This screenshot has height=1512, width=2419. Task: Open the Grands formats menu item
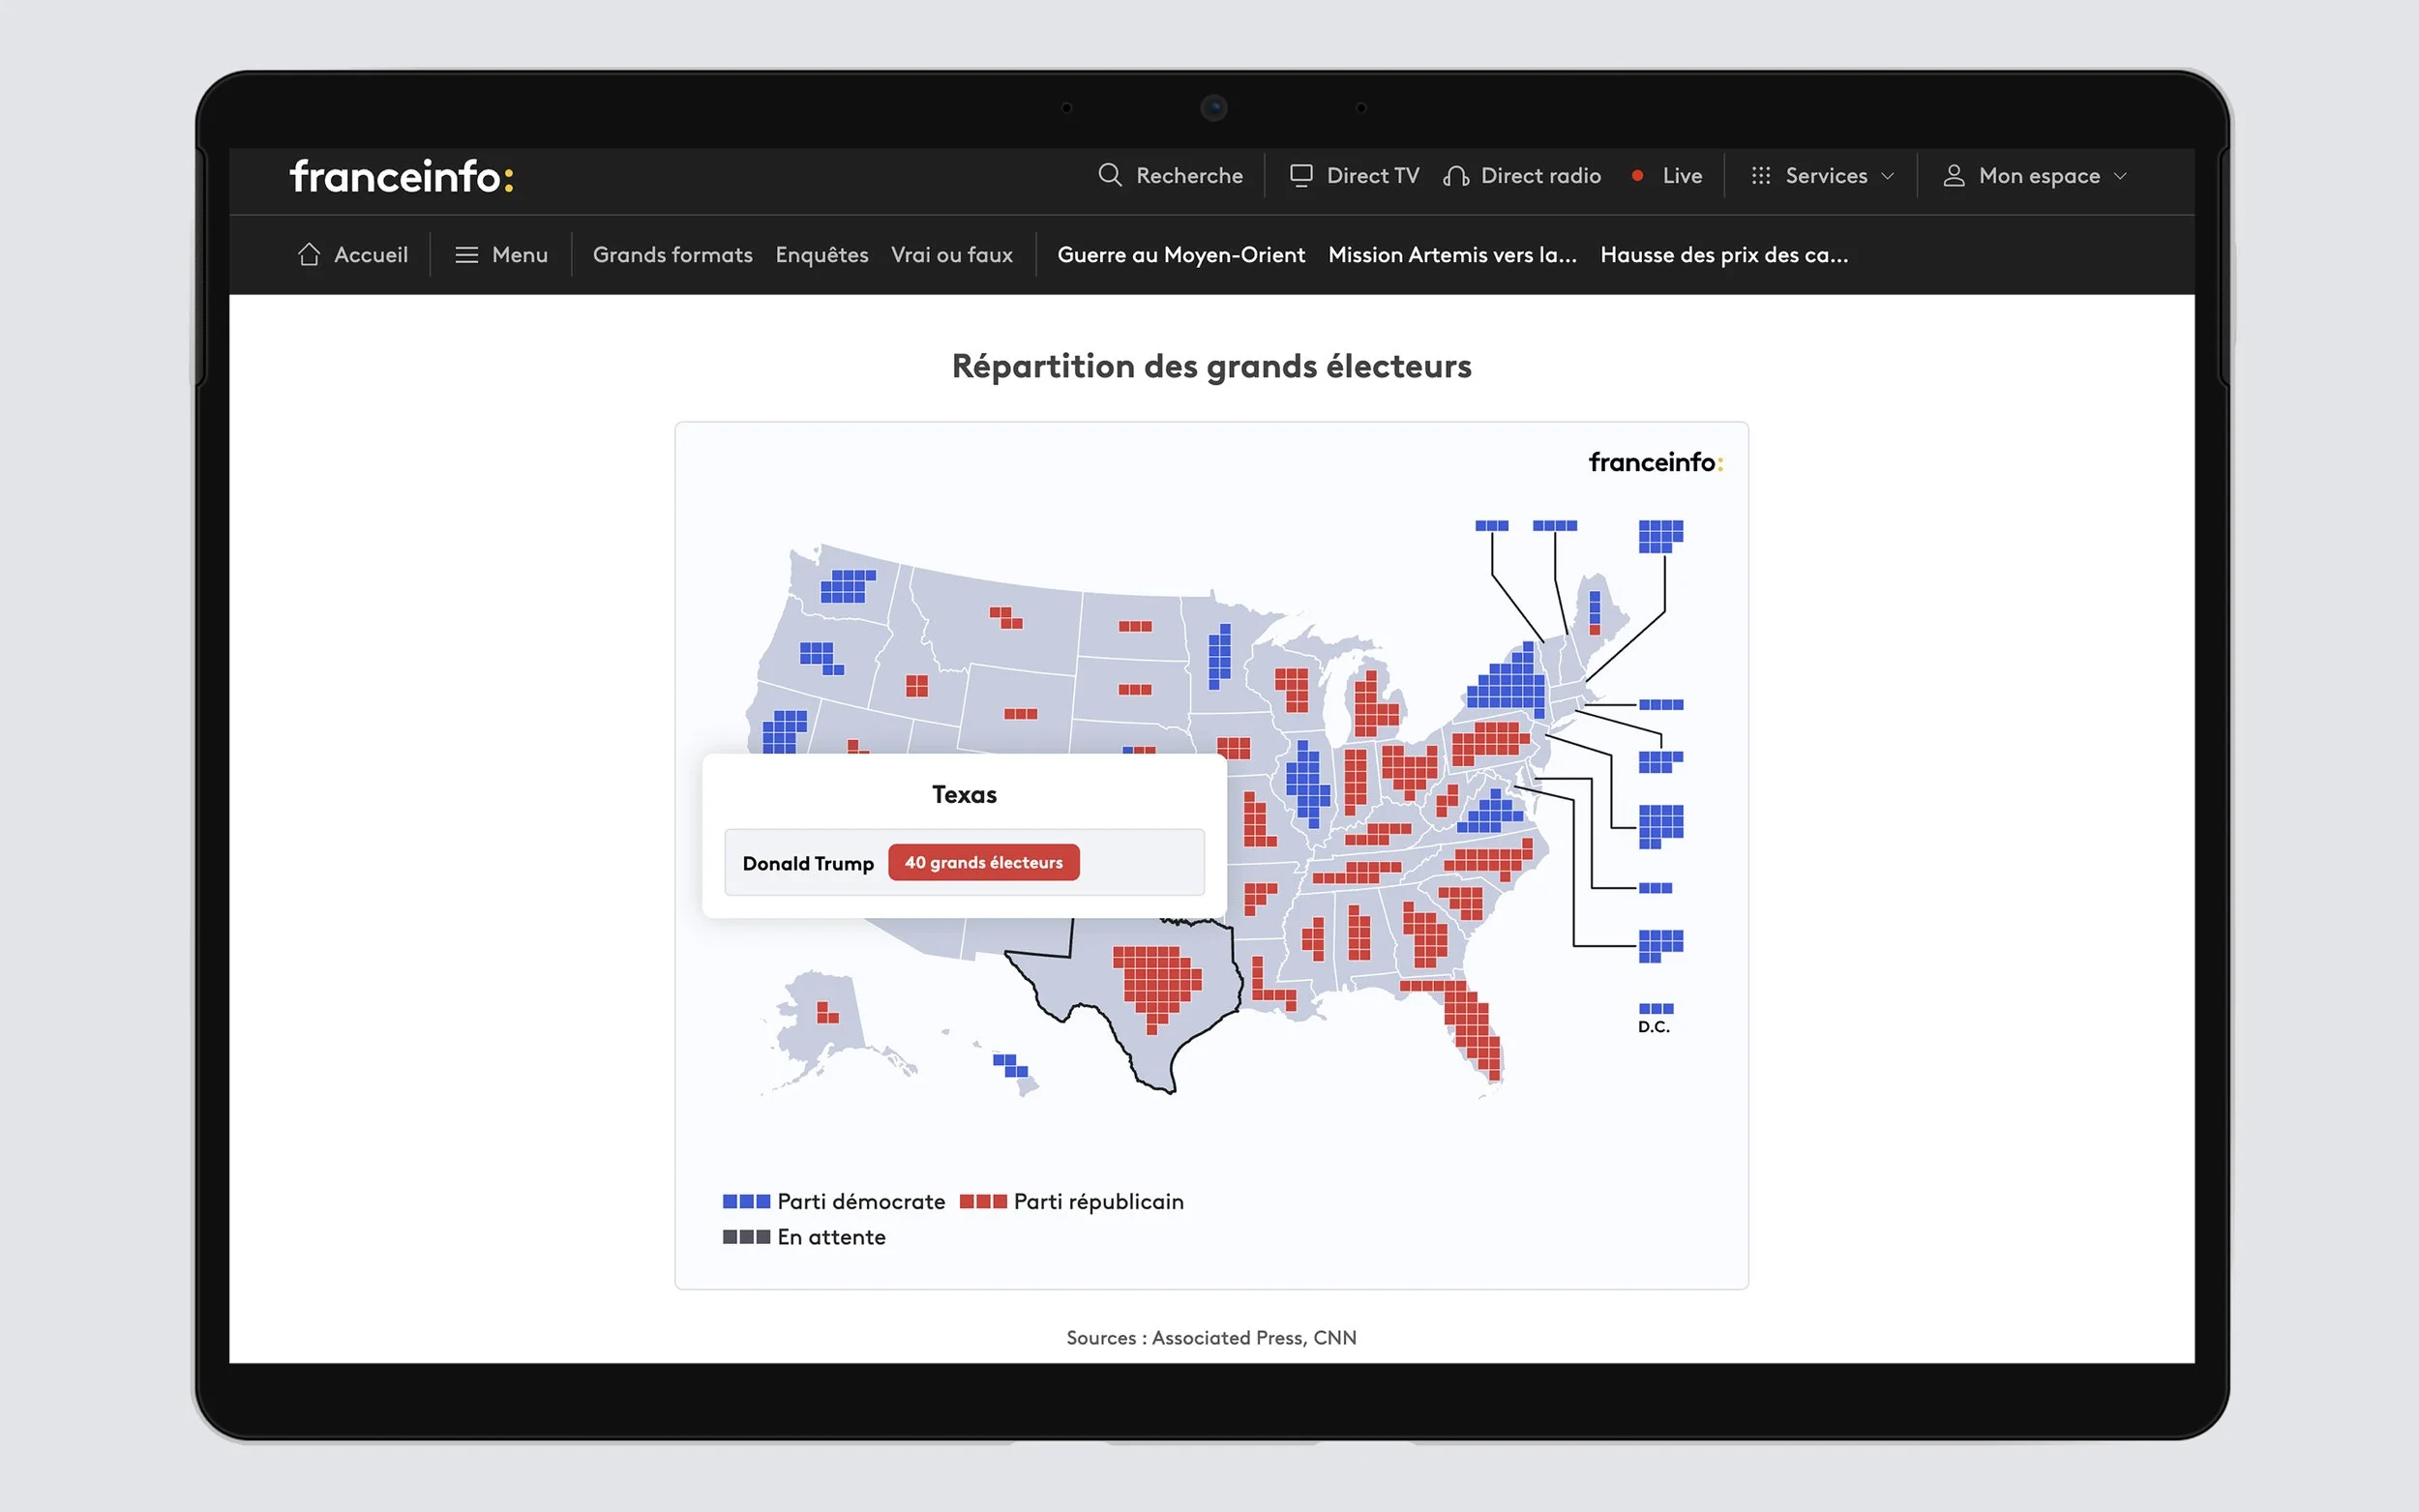click(x=672, y=254)
